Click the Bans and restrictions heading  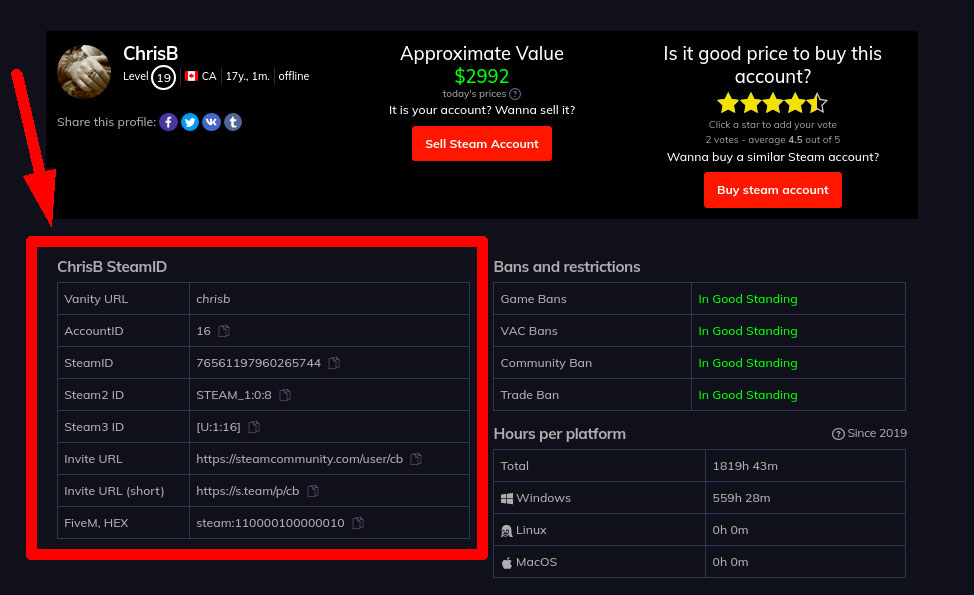pos(567,266)
